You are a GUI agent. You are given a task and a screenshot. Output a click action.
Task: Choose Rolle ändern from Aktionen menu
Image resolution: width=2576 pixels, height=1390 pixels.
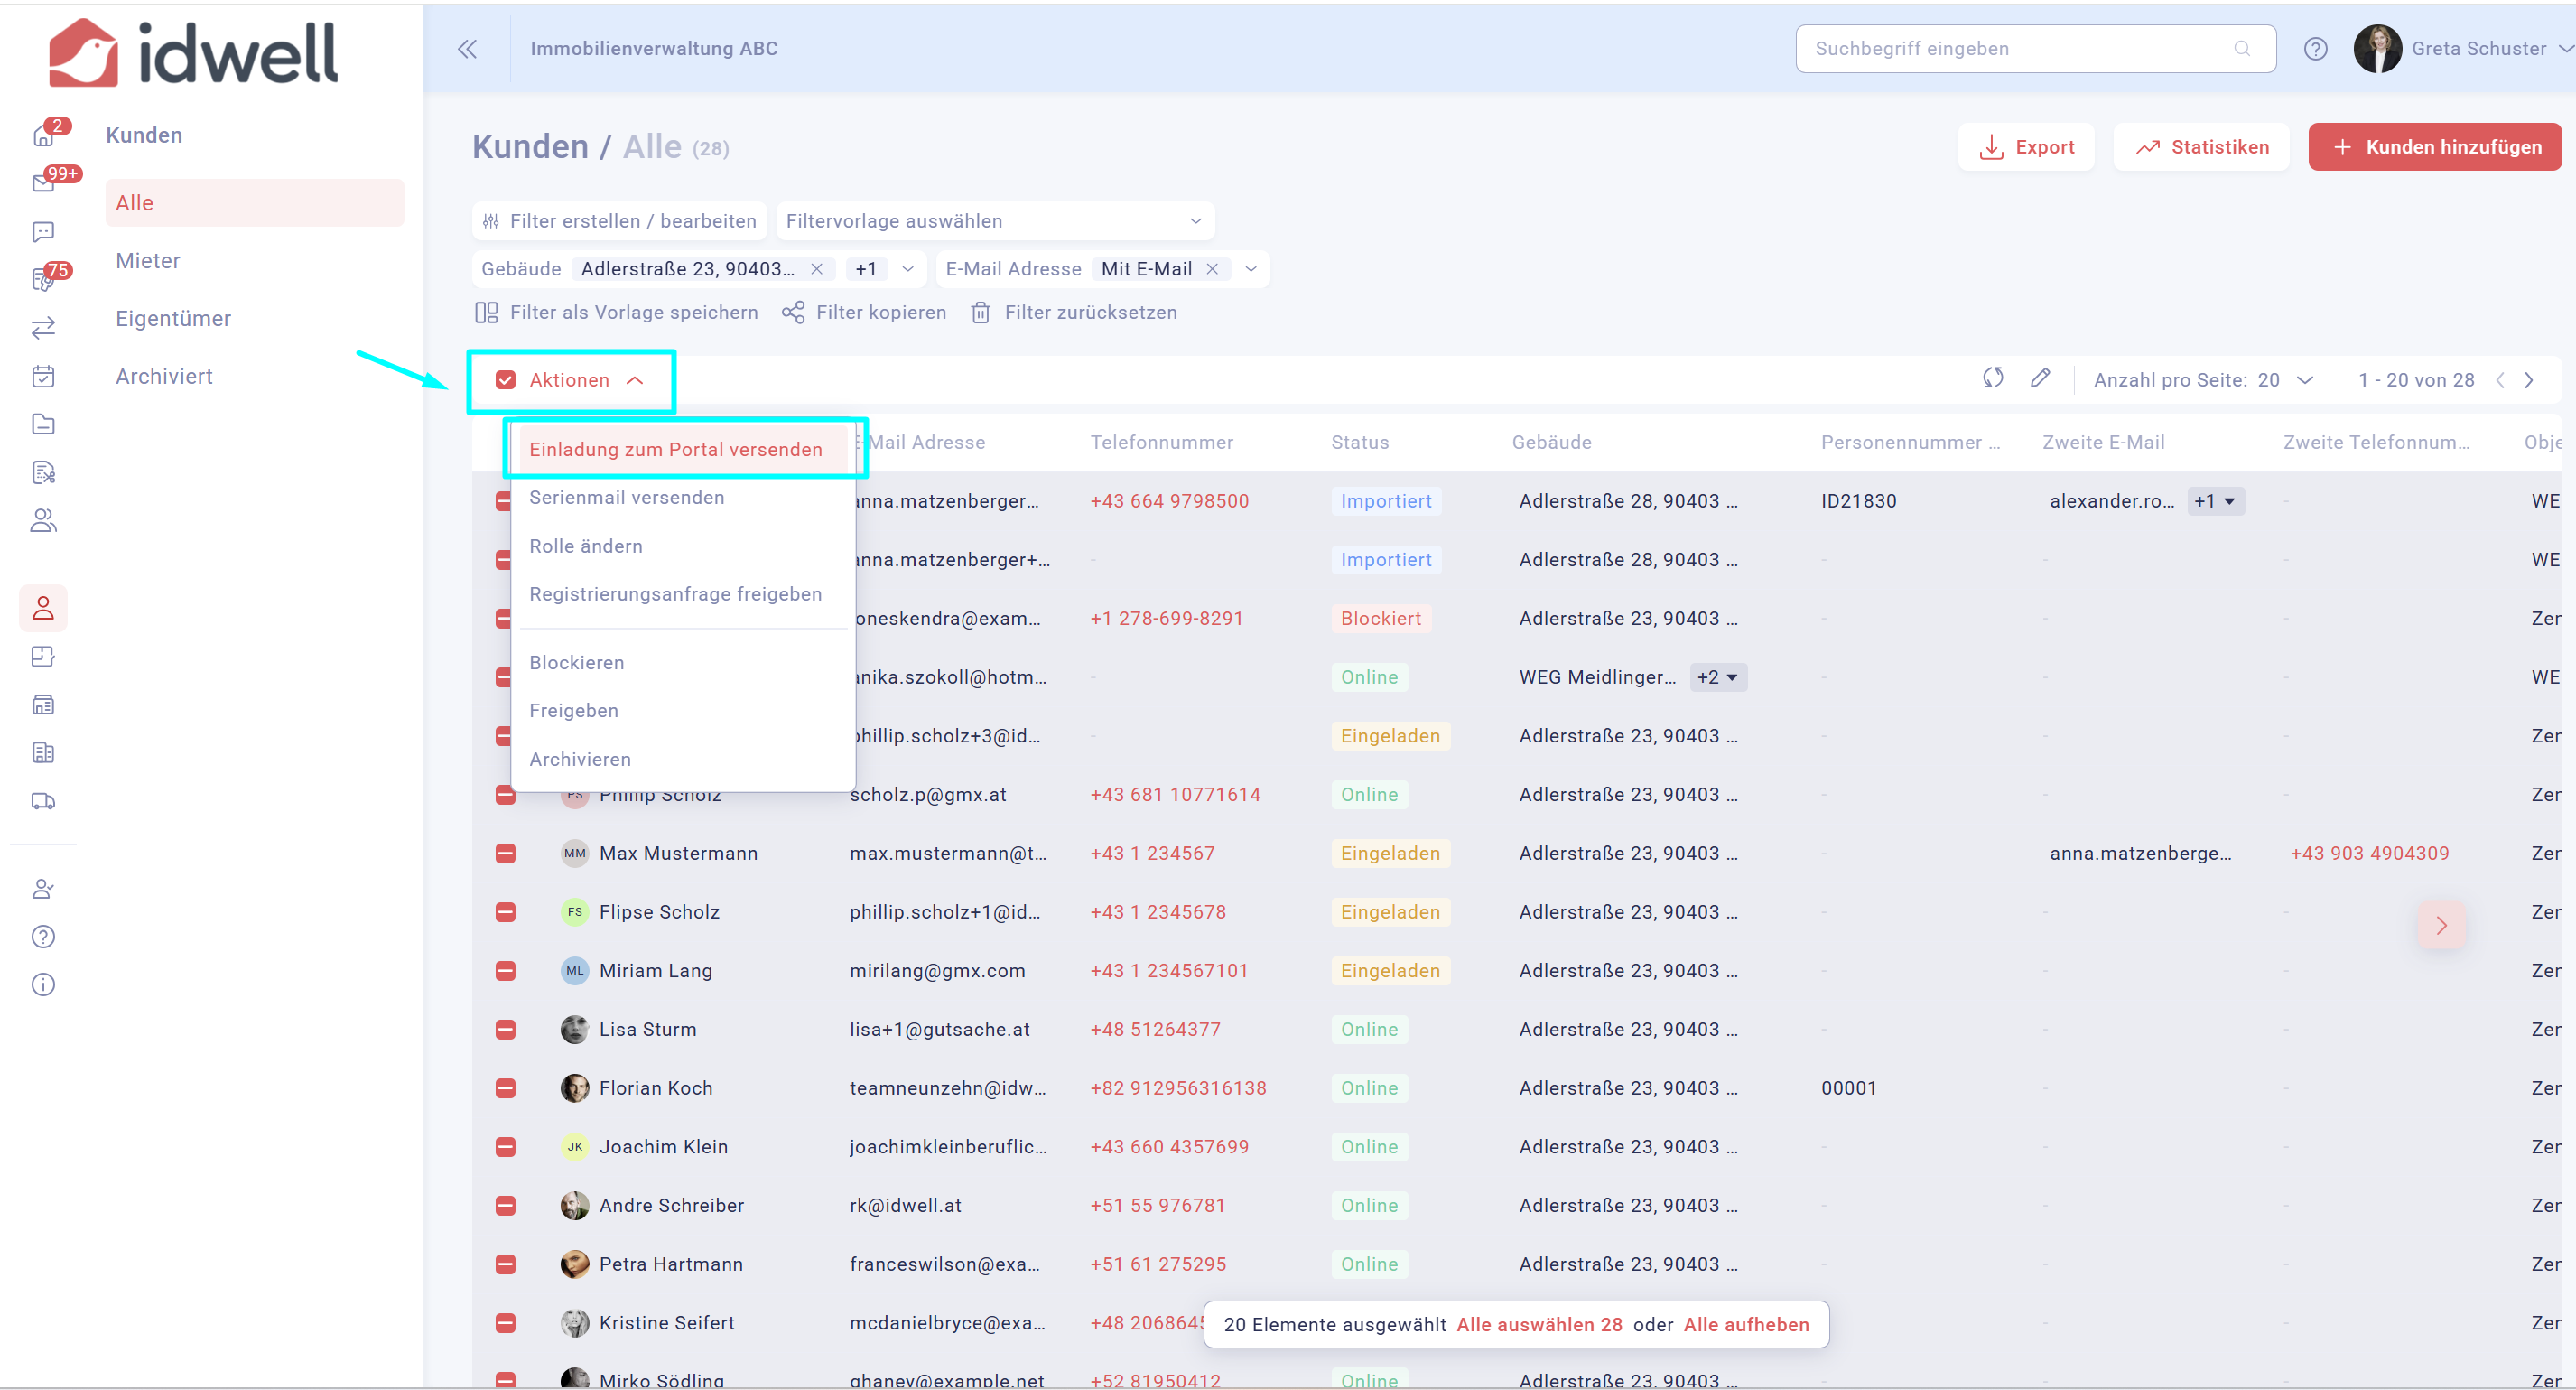pos(586,546)
